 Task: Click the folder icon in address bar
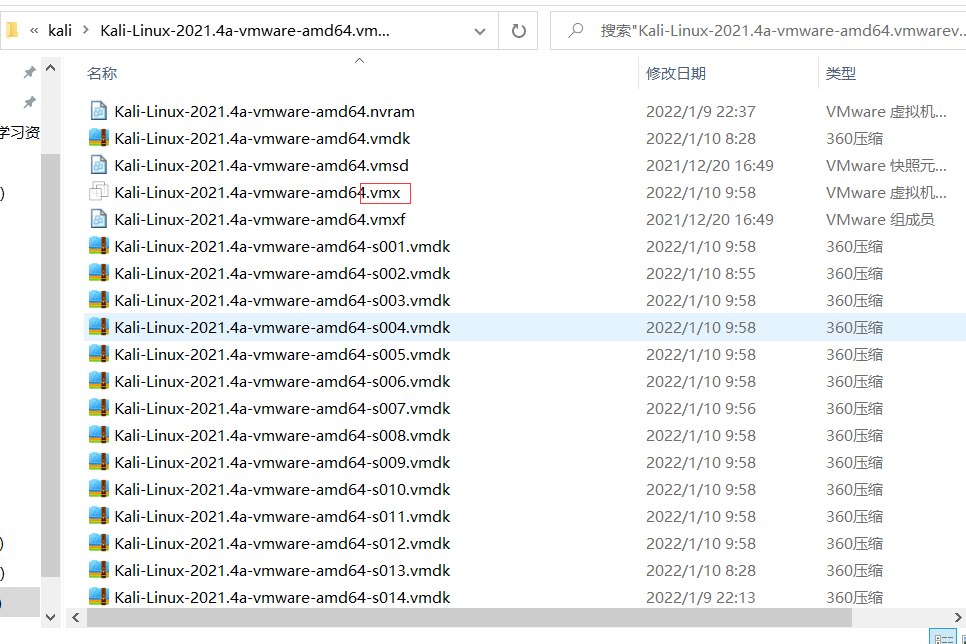(x=12, y=30)
